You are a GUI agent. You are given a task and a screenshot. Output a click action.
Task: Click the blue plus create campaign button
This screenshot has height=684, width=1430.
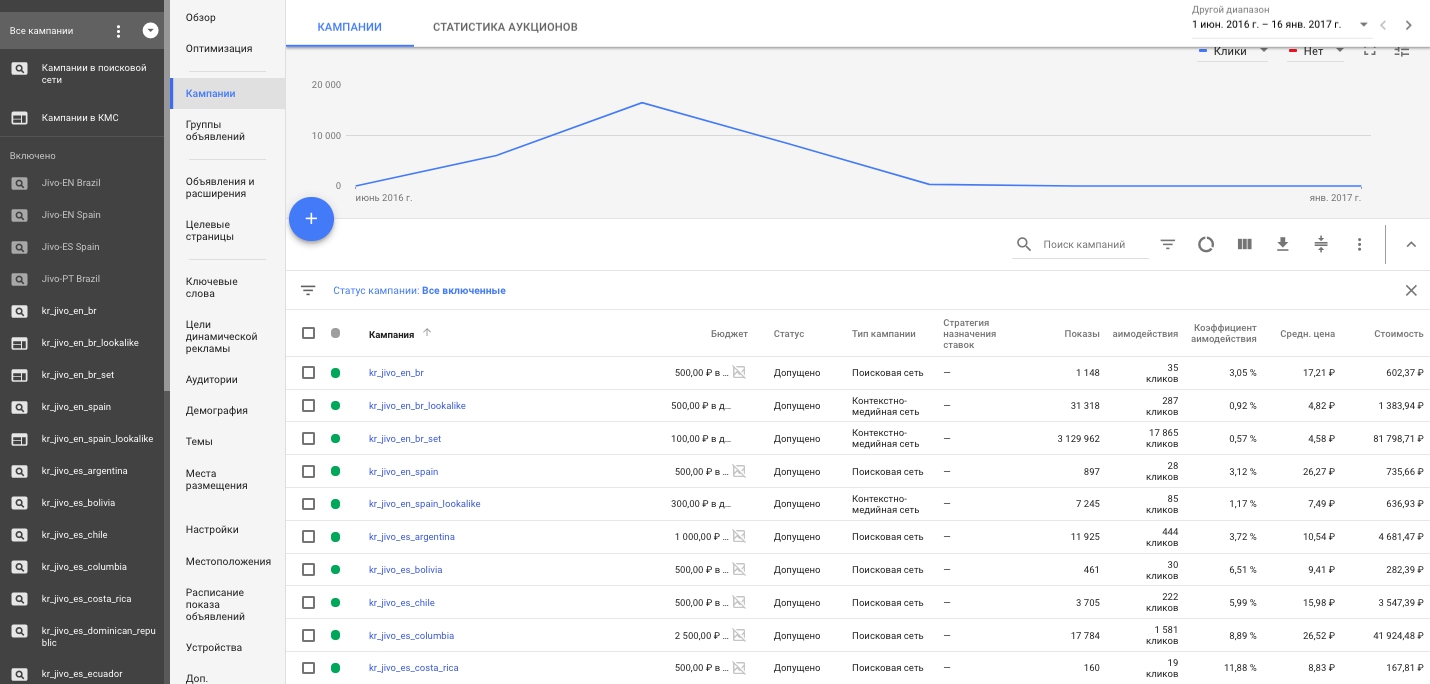[311, 219]
